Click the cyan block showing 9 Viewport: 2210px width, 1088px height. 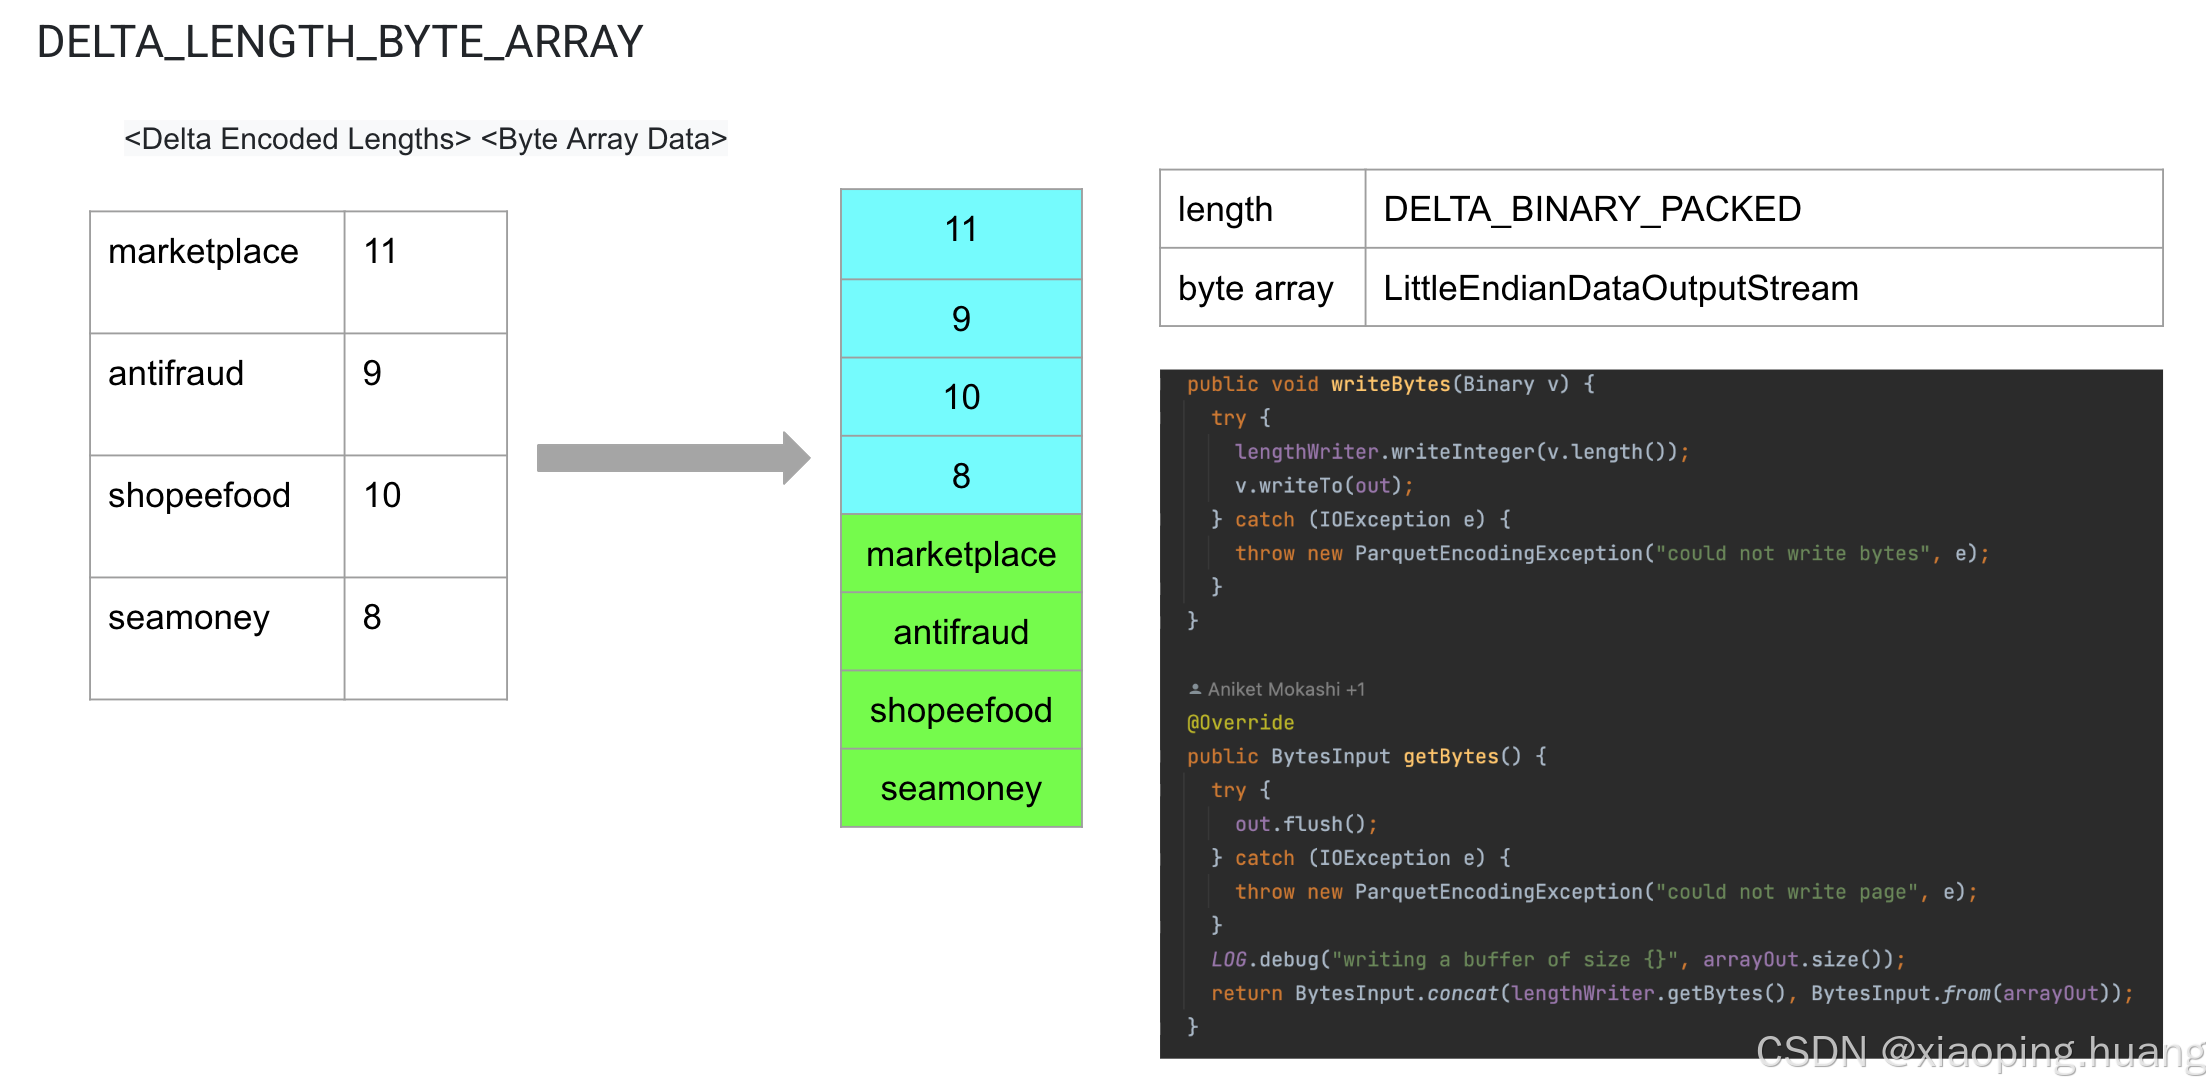pos(960,318)
